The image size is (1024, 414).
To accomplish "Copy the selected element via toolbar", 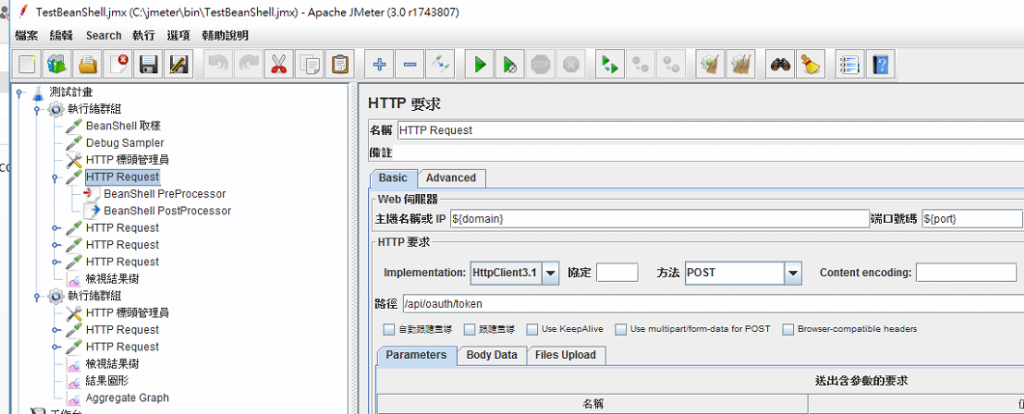I will click(x=309, y=64).
